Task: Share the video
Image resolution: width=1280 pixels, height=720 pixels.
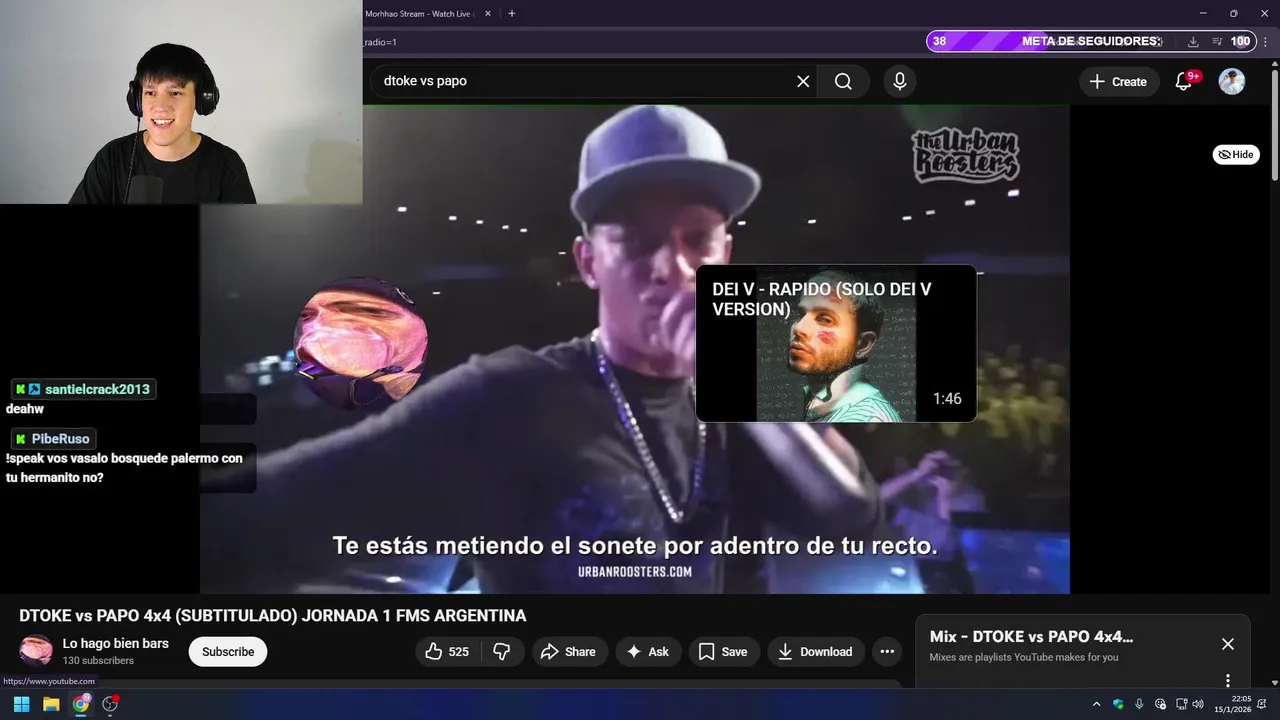Action: click(568, 651)
